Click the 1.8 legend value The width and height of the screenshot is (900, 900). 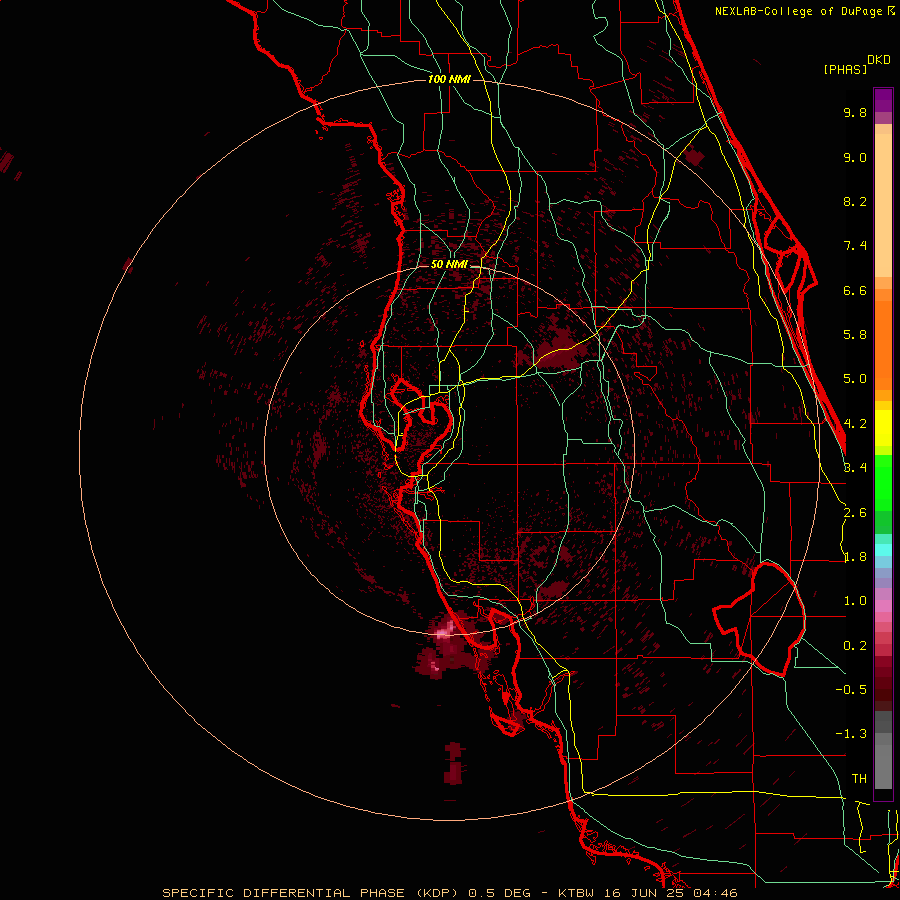(855, 557)
